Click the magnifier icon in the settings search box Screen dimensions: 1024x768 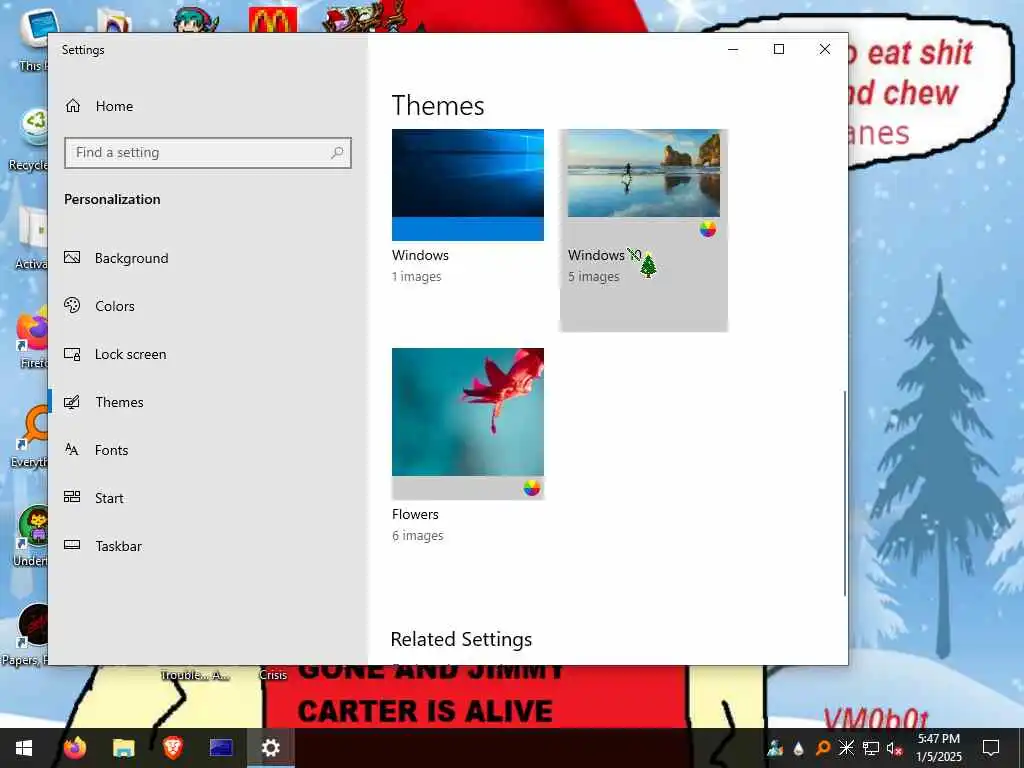pos(337,153)
